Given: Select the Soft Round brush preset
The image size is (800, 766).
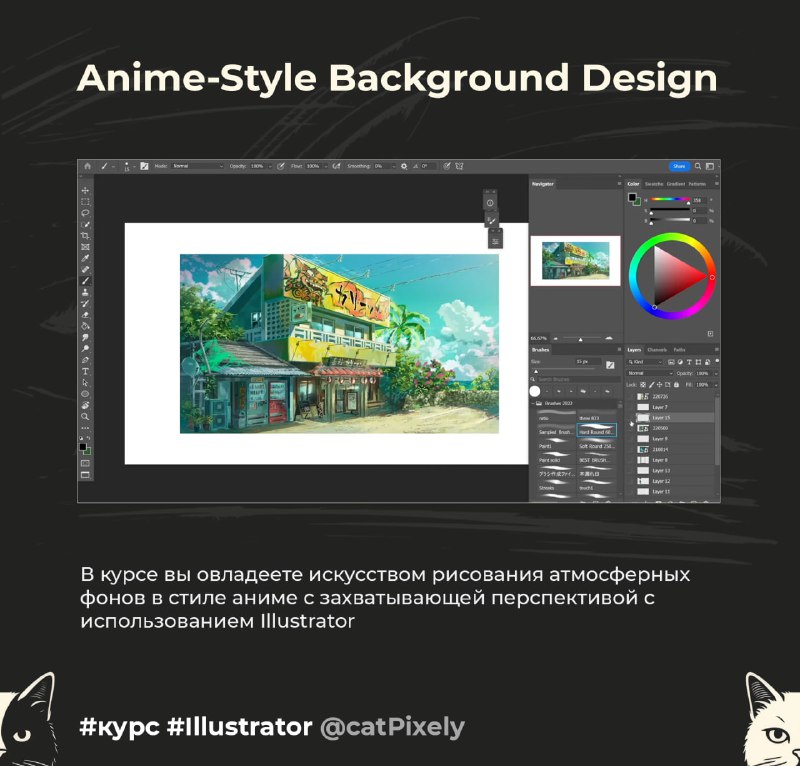Looking at the screenshot, I should coord(596,444).
